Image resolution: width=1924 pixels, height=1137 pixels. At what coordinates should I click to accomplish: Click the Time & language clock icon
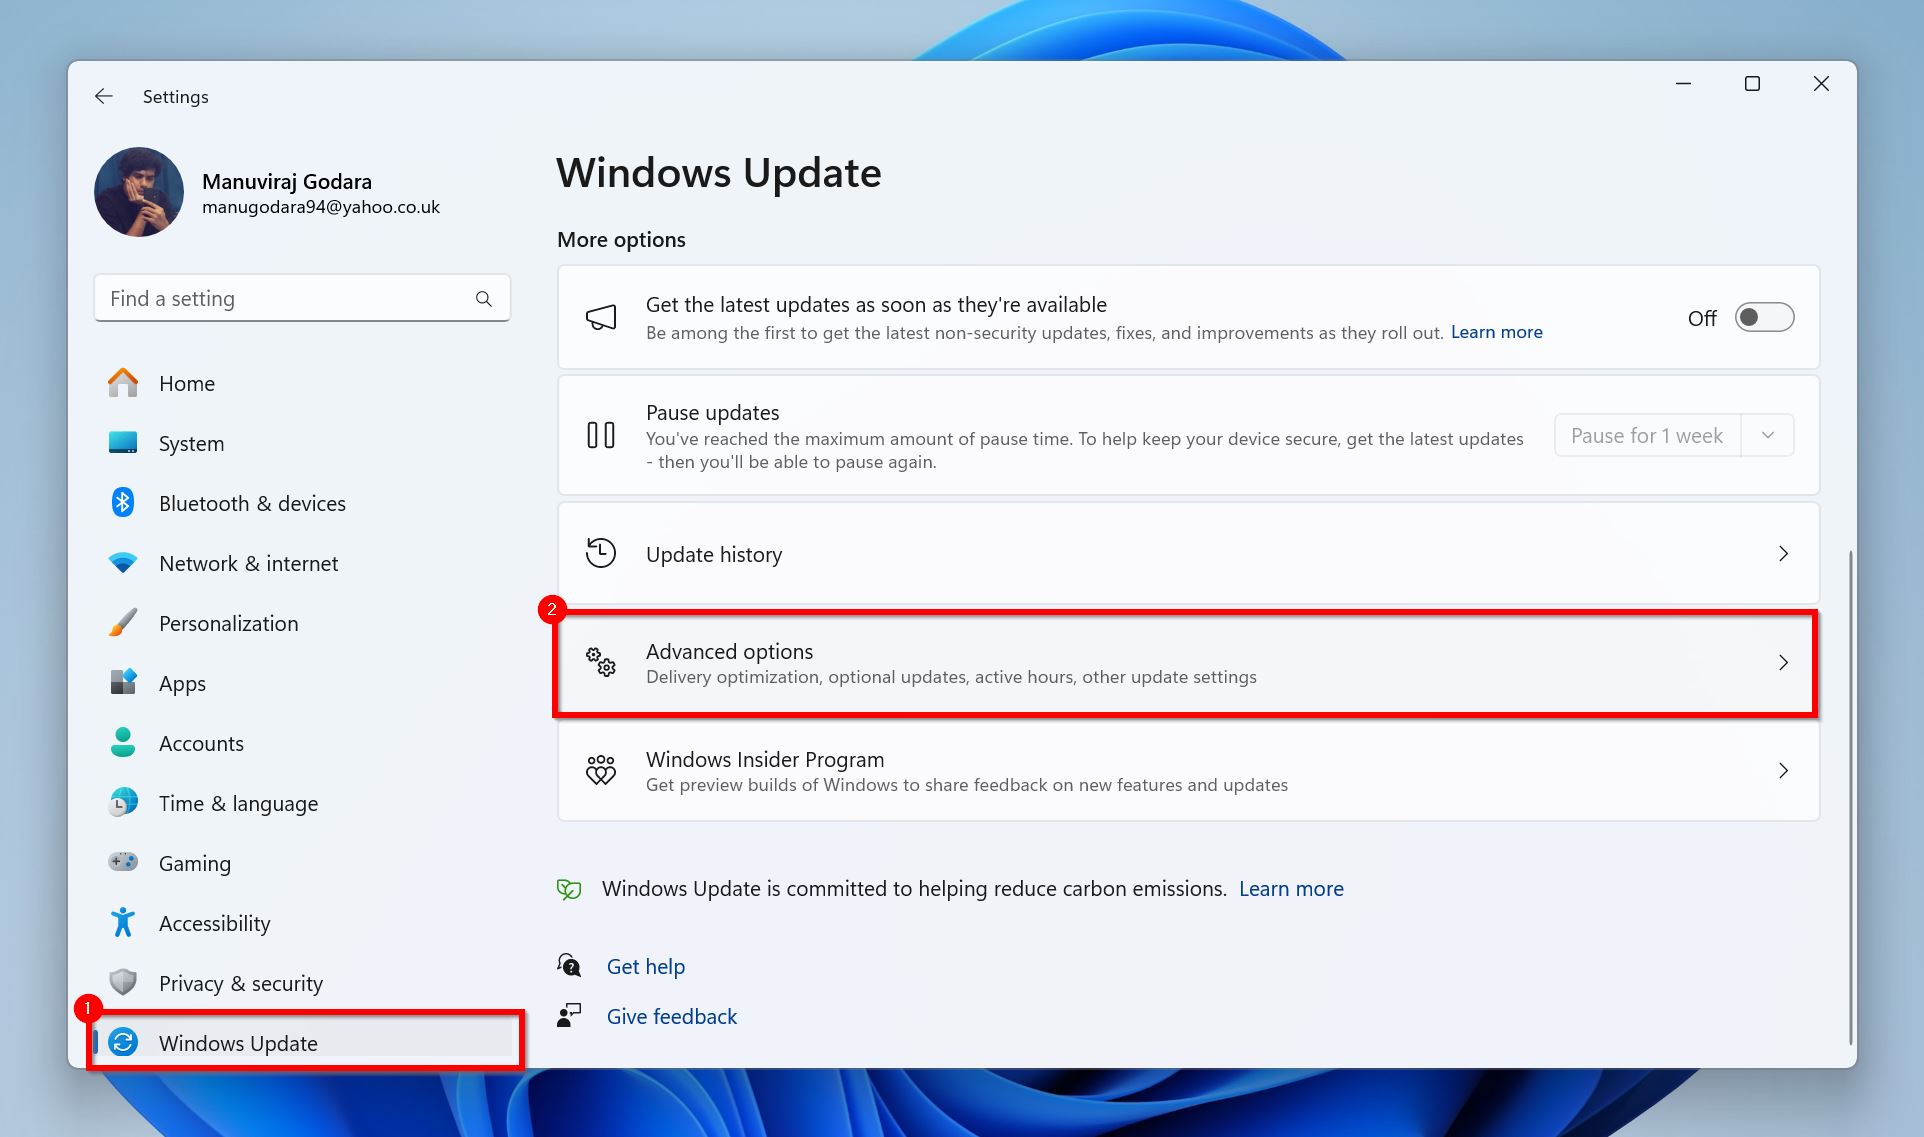pyautogui.click(x=123, y=802)
